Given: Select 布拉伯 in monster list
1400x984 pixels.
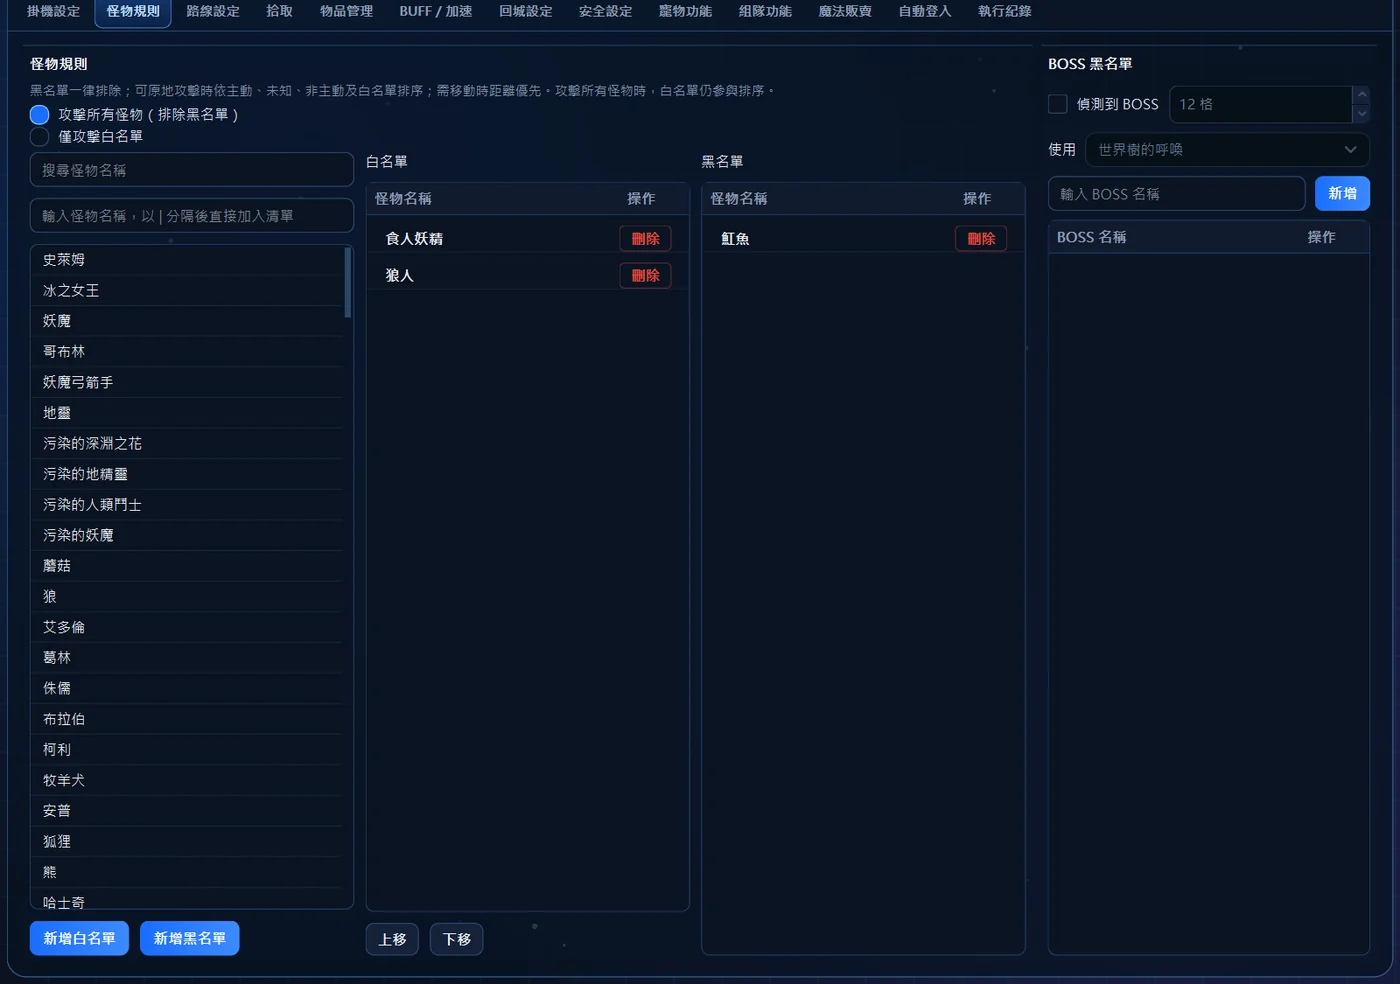Looking at the screenshot, I should pos(187,720).
